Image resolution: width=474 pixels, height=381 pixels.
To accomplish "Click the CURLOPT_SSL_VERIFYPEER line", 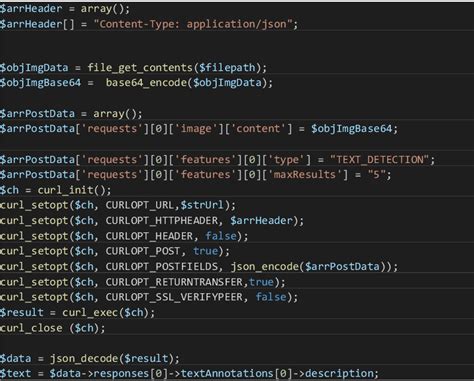I will pos(149,297).
